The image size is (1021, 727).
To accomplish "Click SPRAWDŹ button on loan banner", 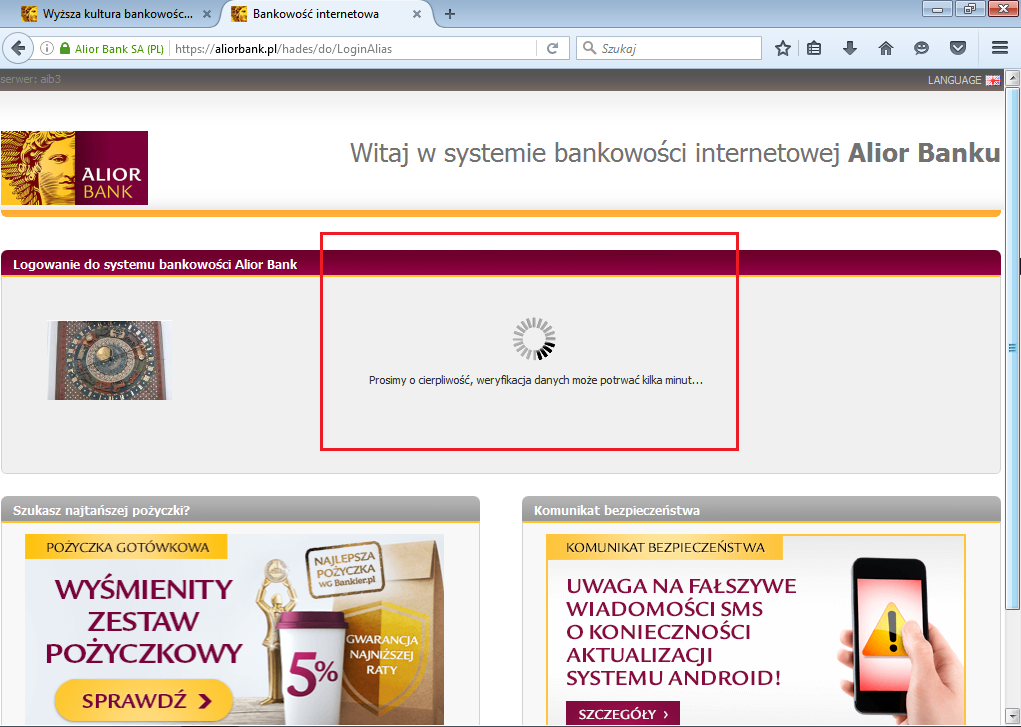I will tap(143, 700).
